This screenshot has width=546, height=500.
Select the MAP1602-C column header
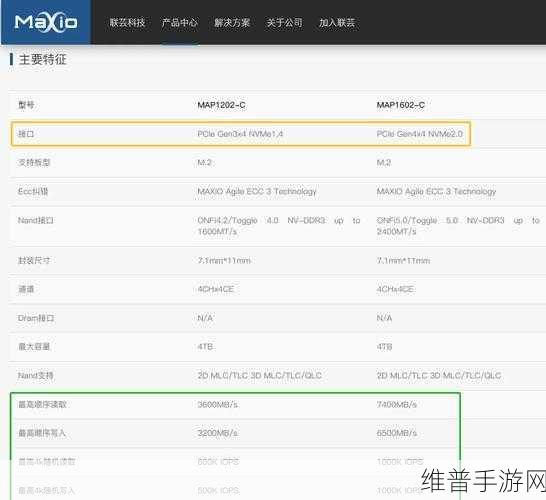(x=401, y=105)
